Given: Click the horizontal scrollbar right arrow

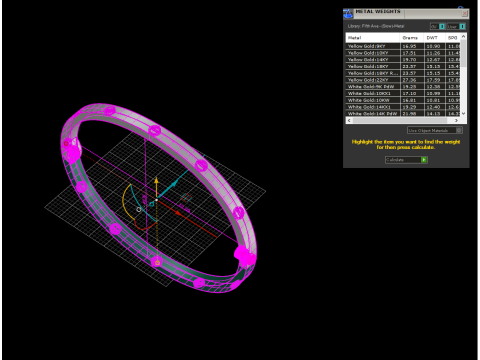Looking at the screenshot, I should click(x=457, y=120).
